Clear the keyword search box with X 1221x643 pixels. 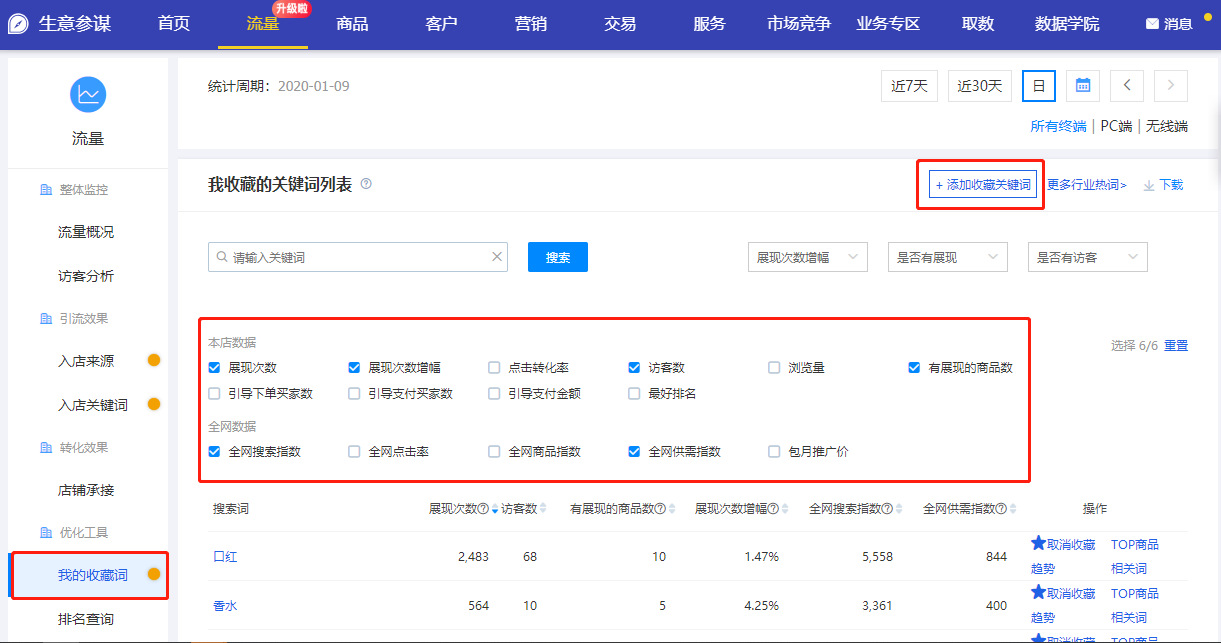pos(497,257)
